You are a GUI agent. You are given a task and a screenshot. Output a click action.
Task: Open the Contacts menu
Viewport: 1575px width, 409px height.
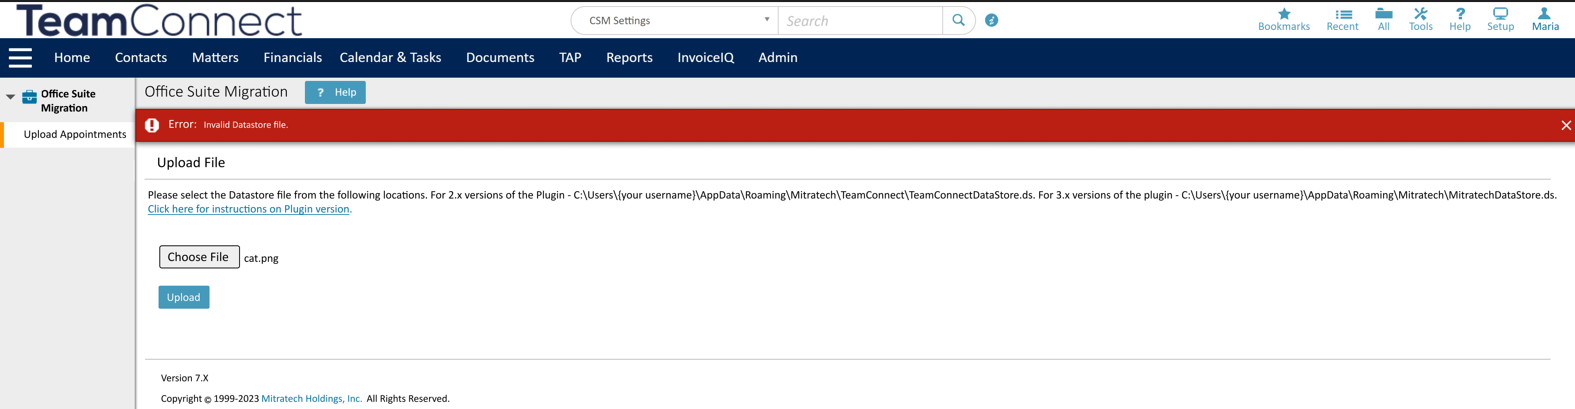coord(141,58)
